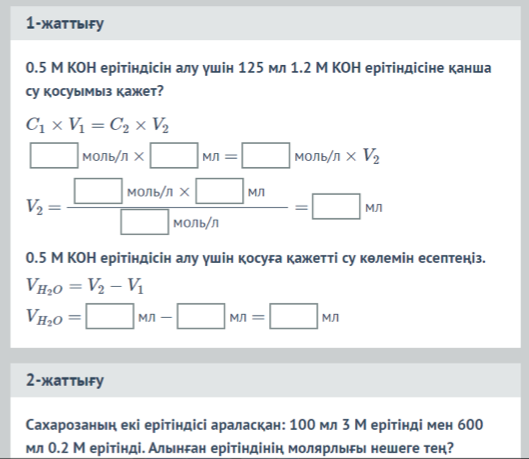Click the first numerator input box in V2 fraction
This screenshot has width=529, height=459.
(x=98, y=191)
